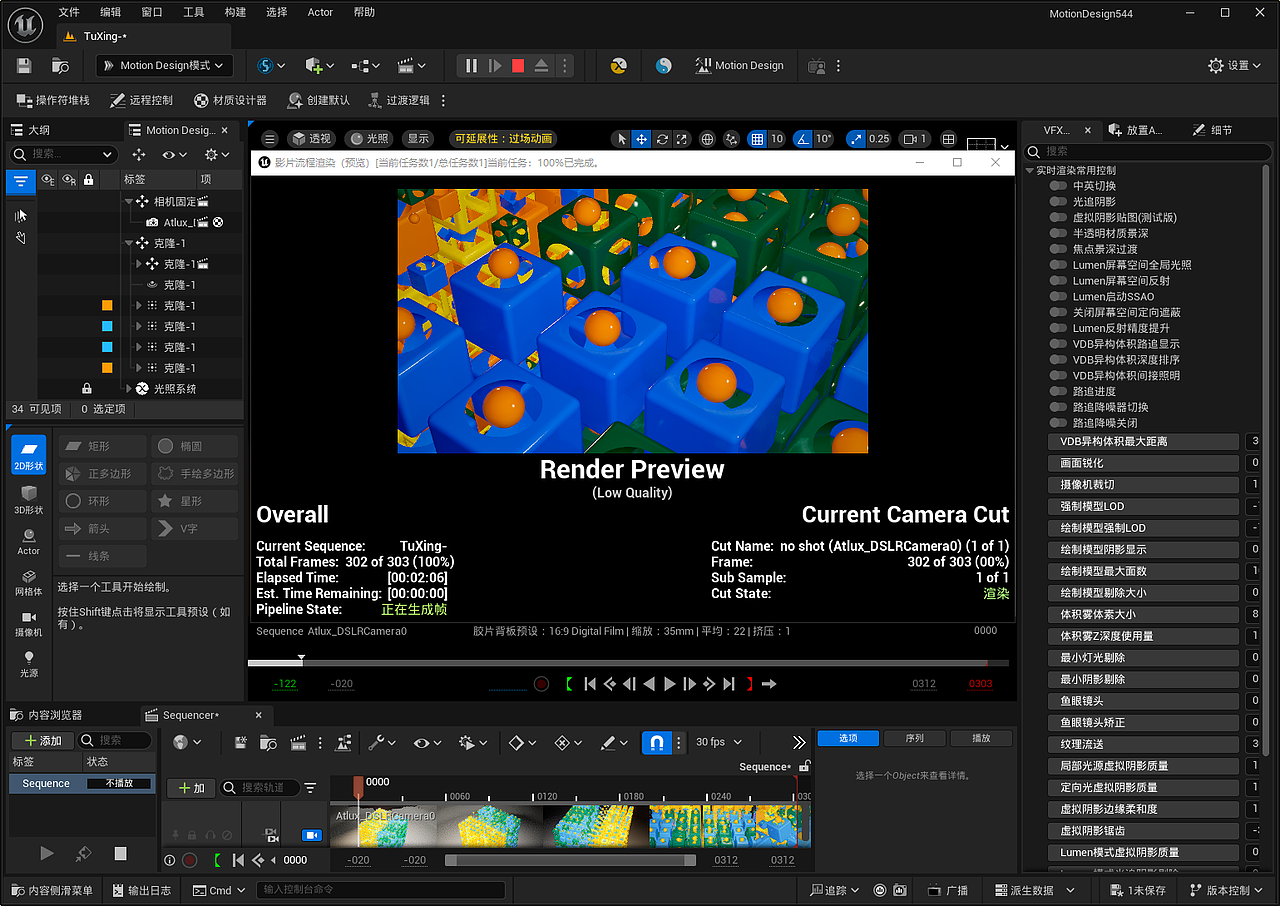Toggle the 焦点景深过渡 switch
The image size is (1280, 906).
pyautogui.click(x=1057, y=249)
